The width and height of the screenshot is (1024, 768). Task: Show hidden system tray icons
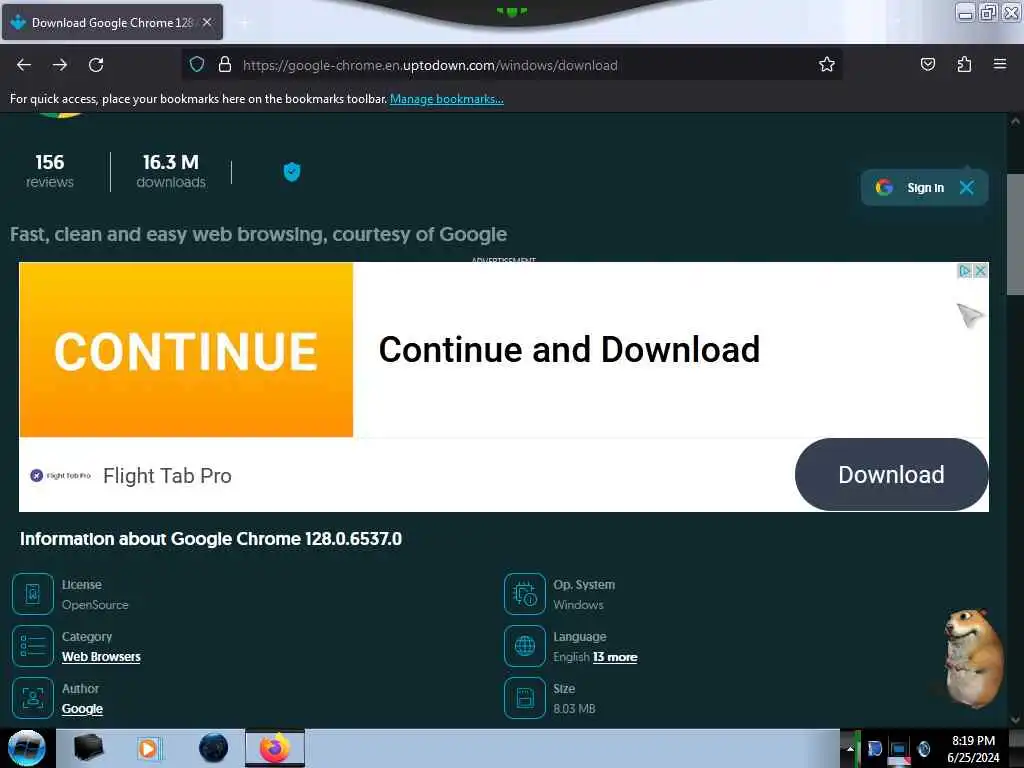click(850, 748)
